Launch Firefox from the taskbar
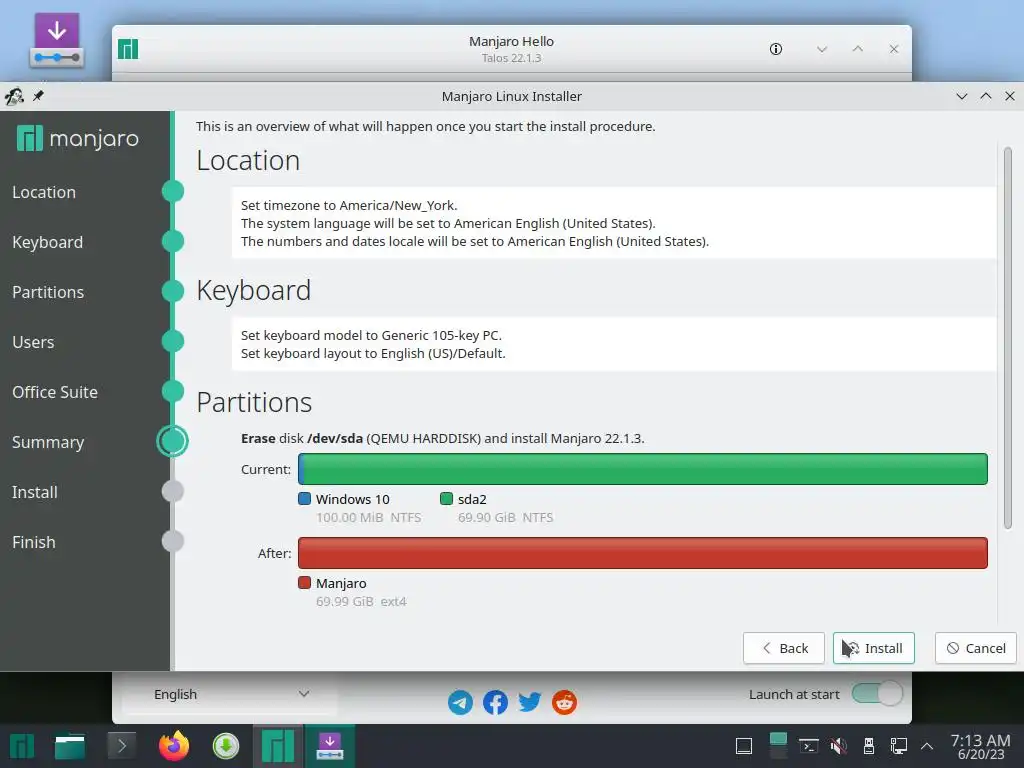The image size is (1024, 768). [174, 746]
